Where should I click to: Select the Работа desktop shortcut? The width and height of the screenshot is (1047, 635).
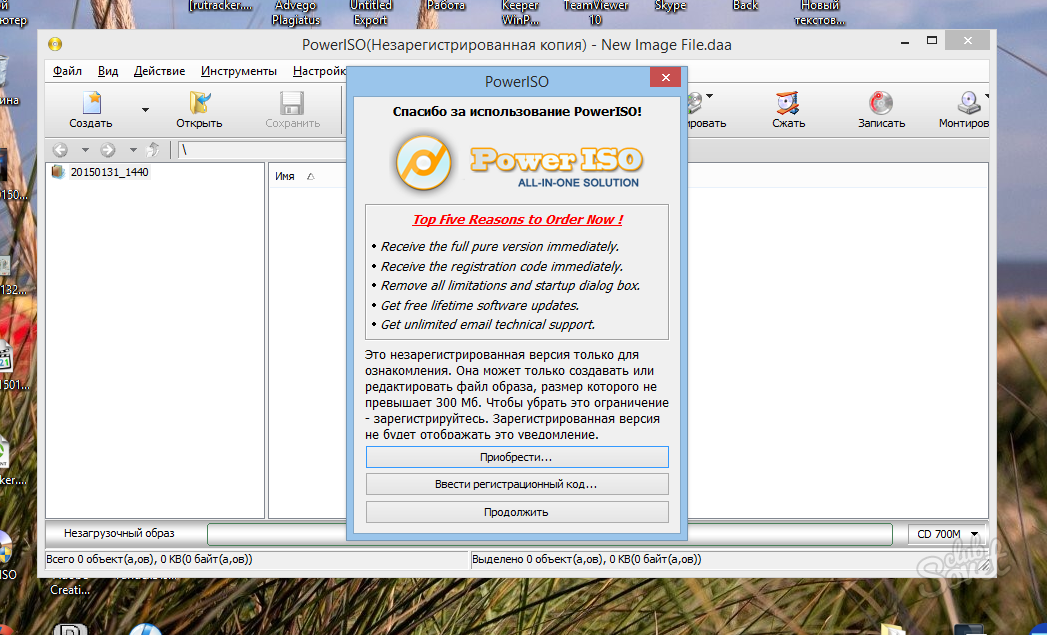446,7
